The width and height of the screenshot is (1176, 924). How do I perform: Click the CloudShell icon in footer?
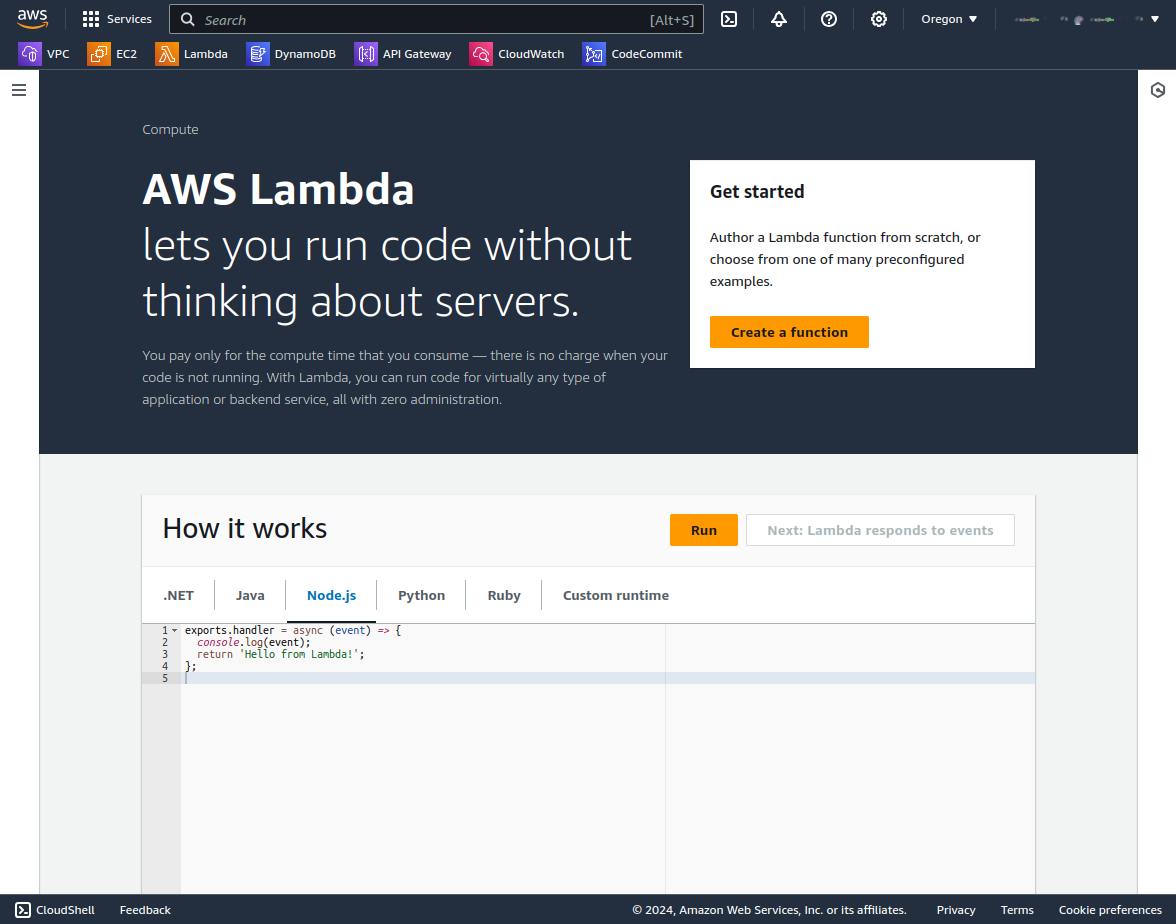23,910
